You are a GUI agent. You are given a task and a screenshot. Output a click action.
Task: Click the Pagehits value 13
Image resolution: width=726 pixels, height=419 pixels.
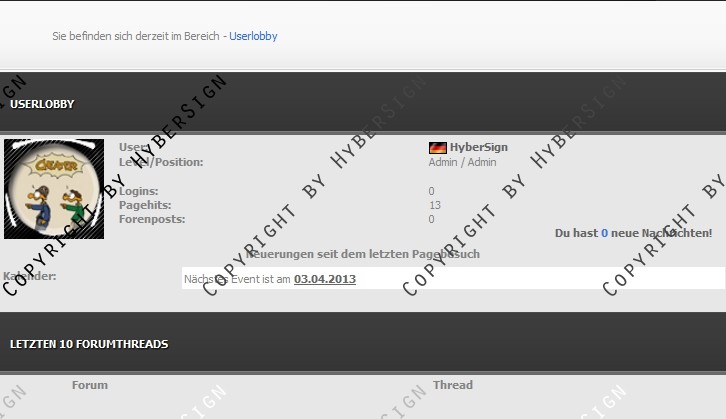[434, 205]
